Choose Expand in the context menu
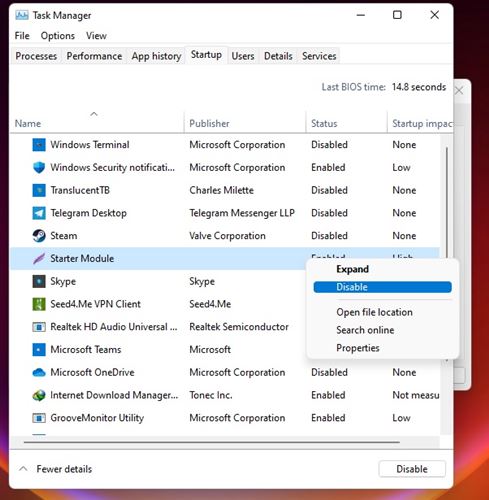The image size is (489, 500). (x=352, y=269)
